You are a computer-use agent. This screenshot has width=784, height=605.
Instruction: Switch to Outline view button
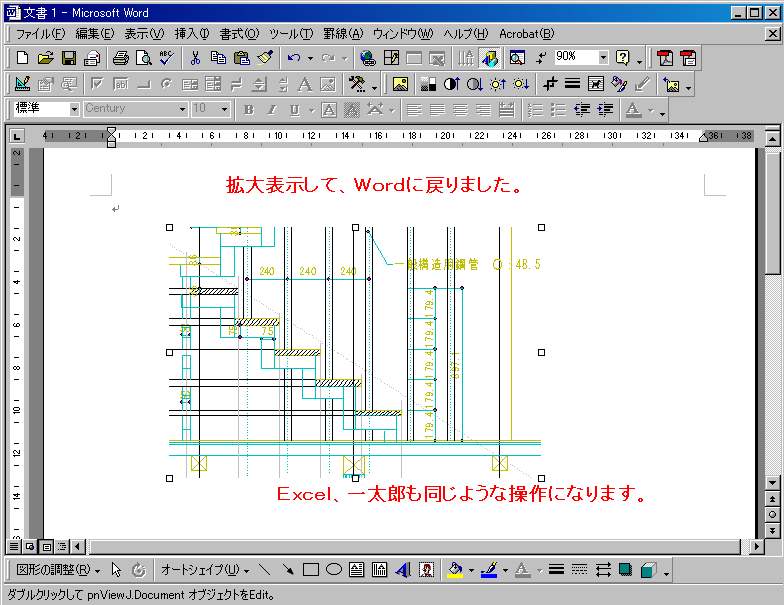coord(62,546)
